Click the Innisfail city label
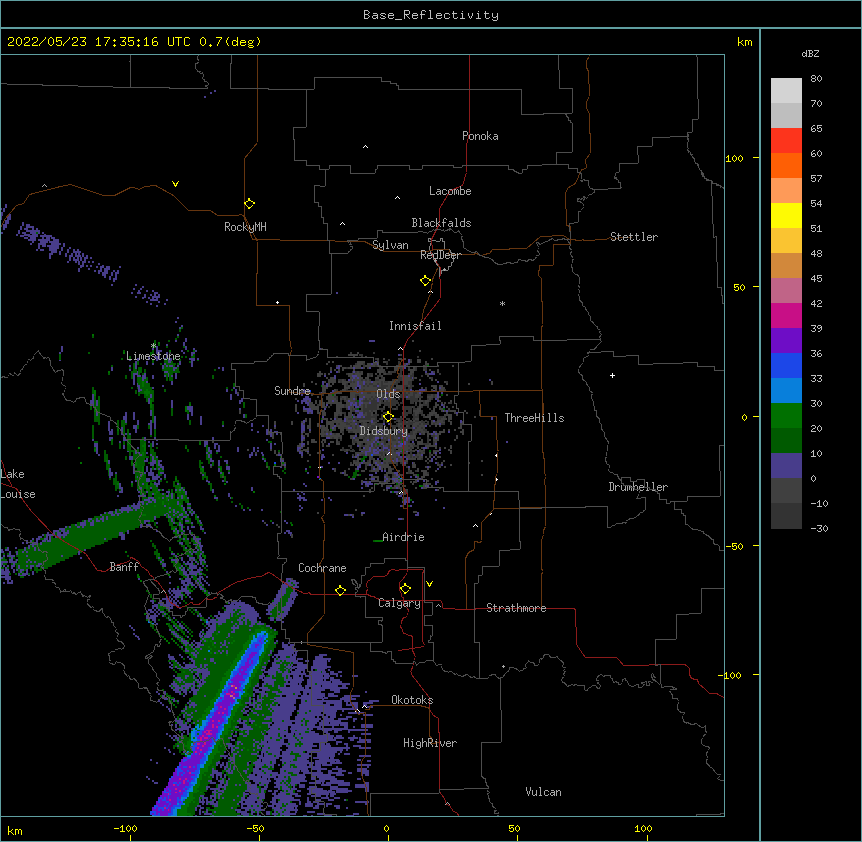The height and width of the screenshot is (842, 862). click(x=415, y=326)
